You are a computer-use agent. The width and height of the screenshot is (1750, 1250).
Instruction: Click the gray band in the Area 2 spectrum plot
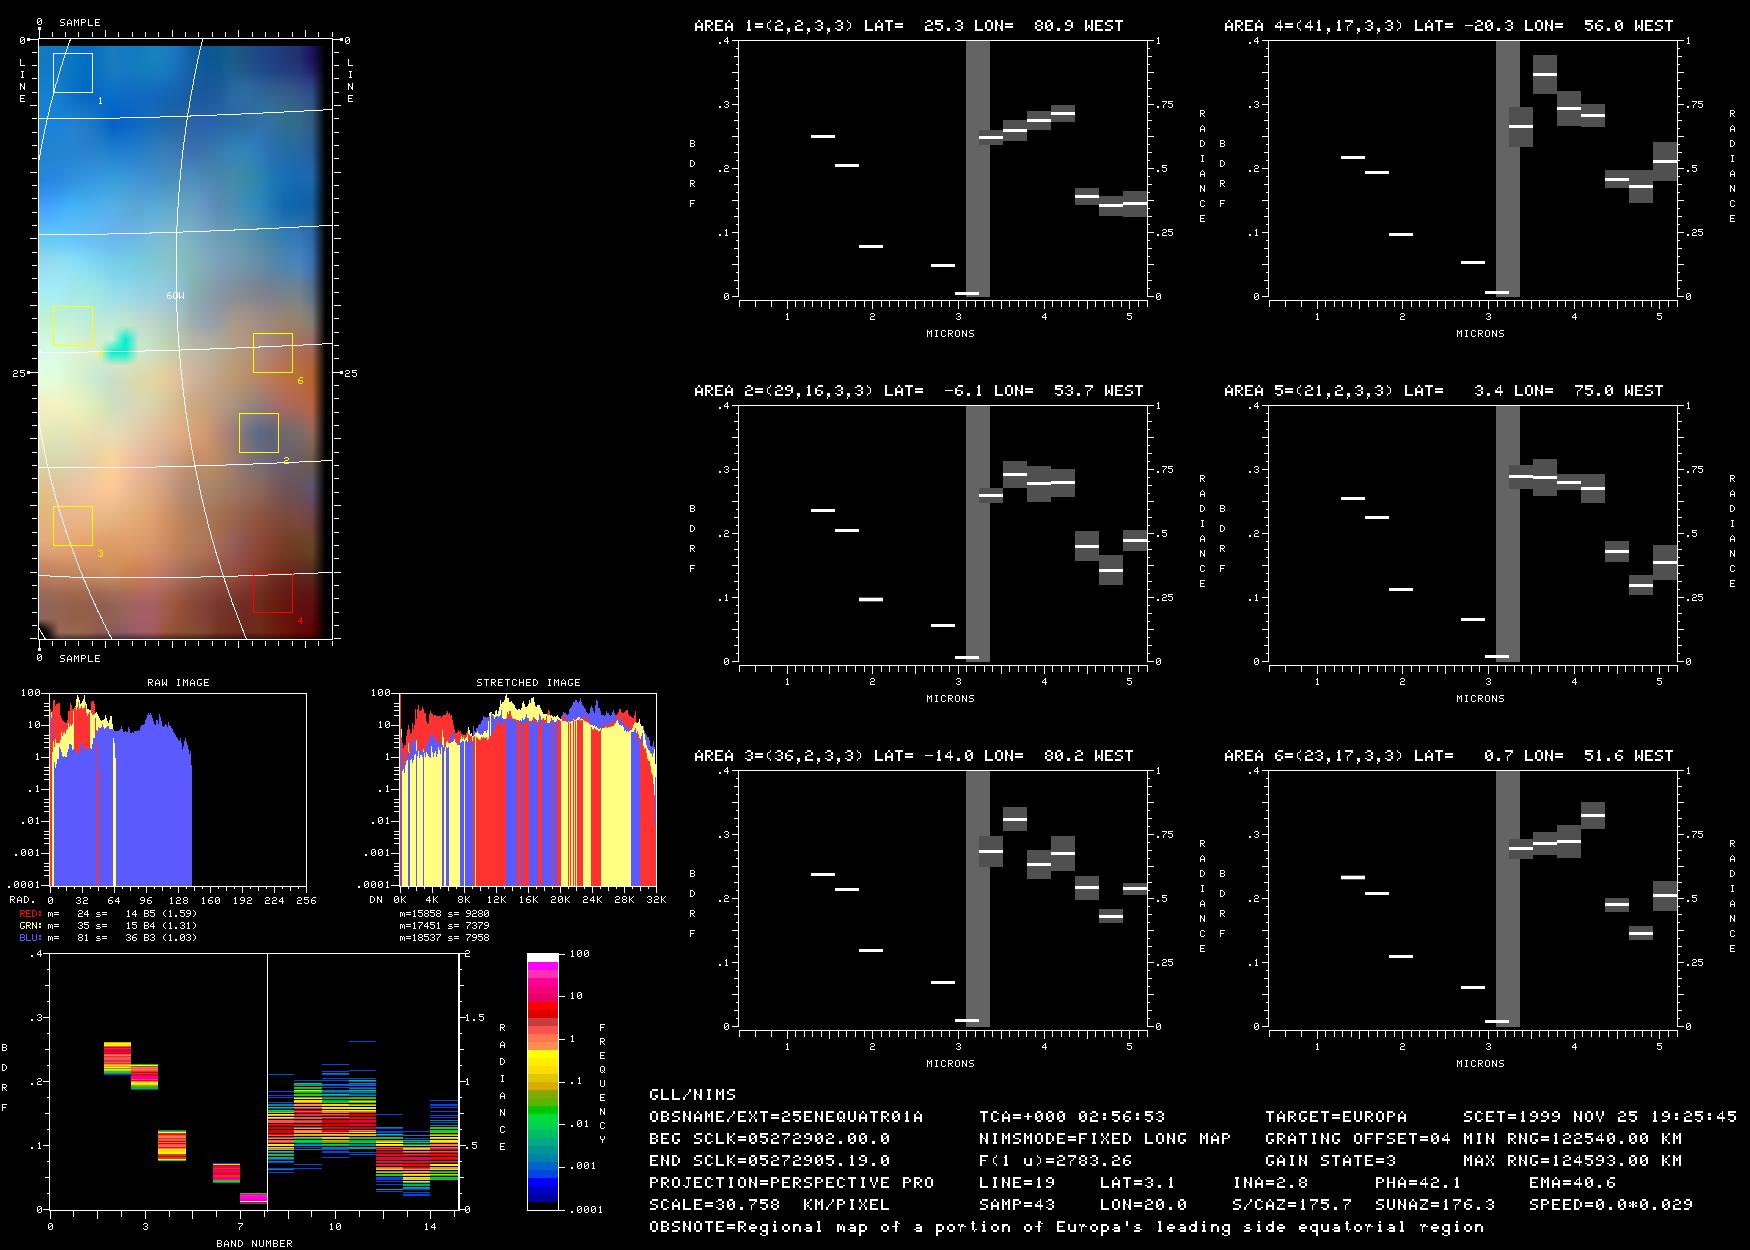[x=978, y=534]
